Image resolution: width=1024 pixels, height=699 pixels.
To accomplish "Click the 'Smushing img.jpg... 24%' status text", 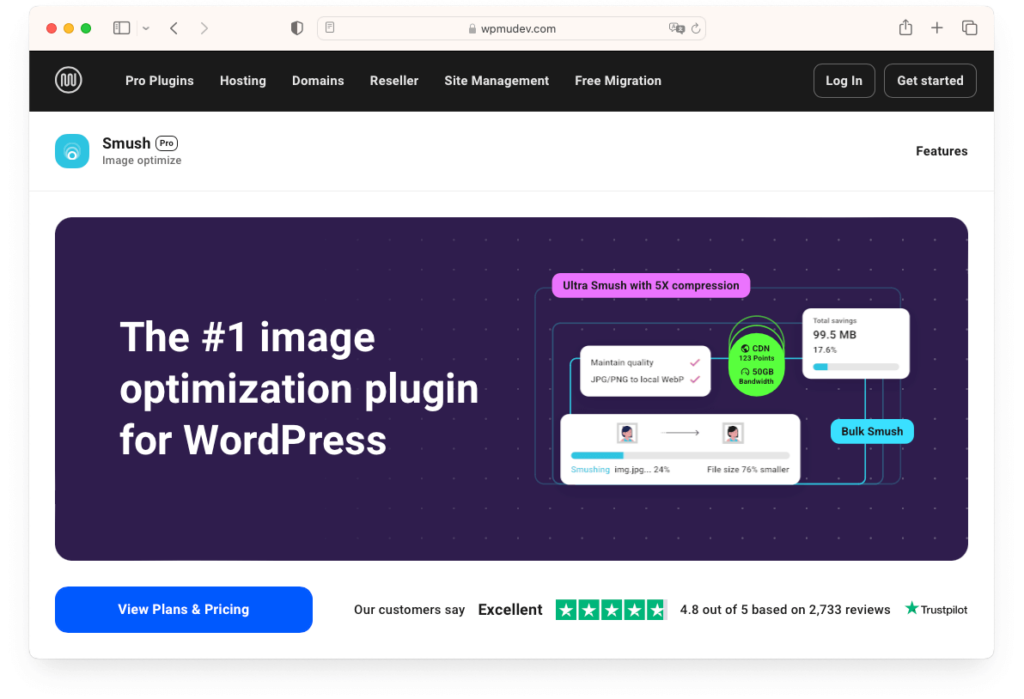I will pyautogui.click(x=620, y=470).
